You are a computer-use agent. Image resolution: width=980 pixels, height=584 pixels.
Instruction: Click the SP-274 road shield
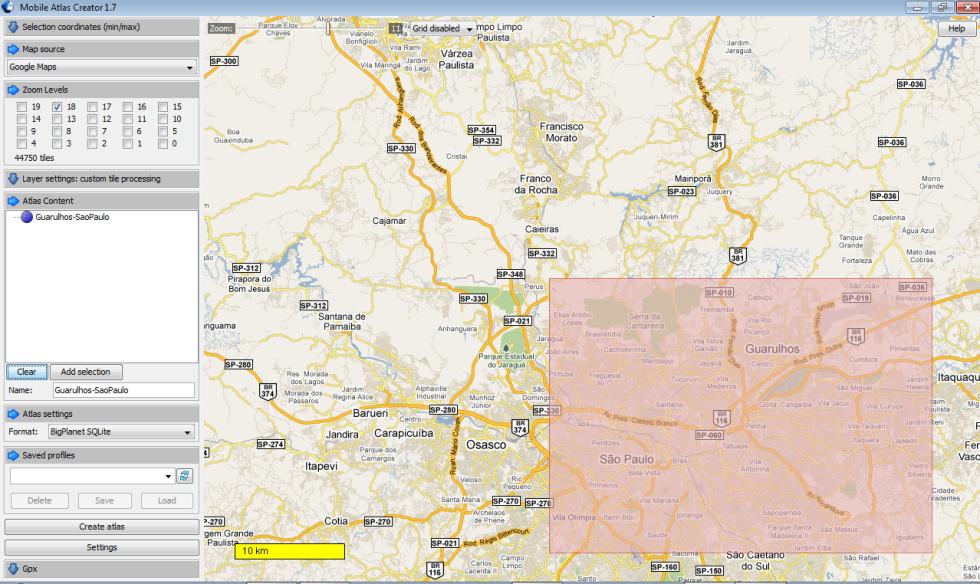tap(271, 444)
